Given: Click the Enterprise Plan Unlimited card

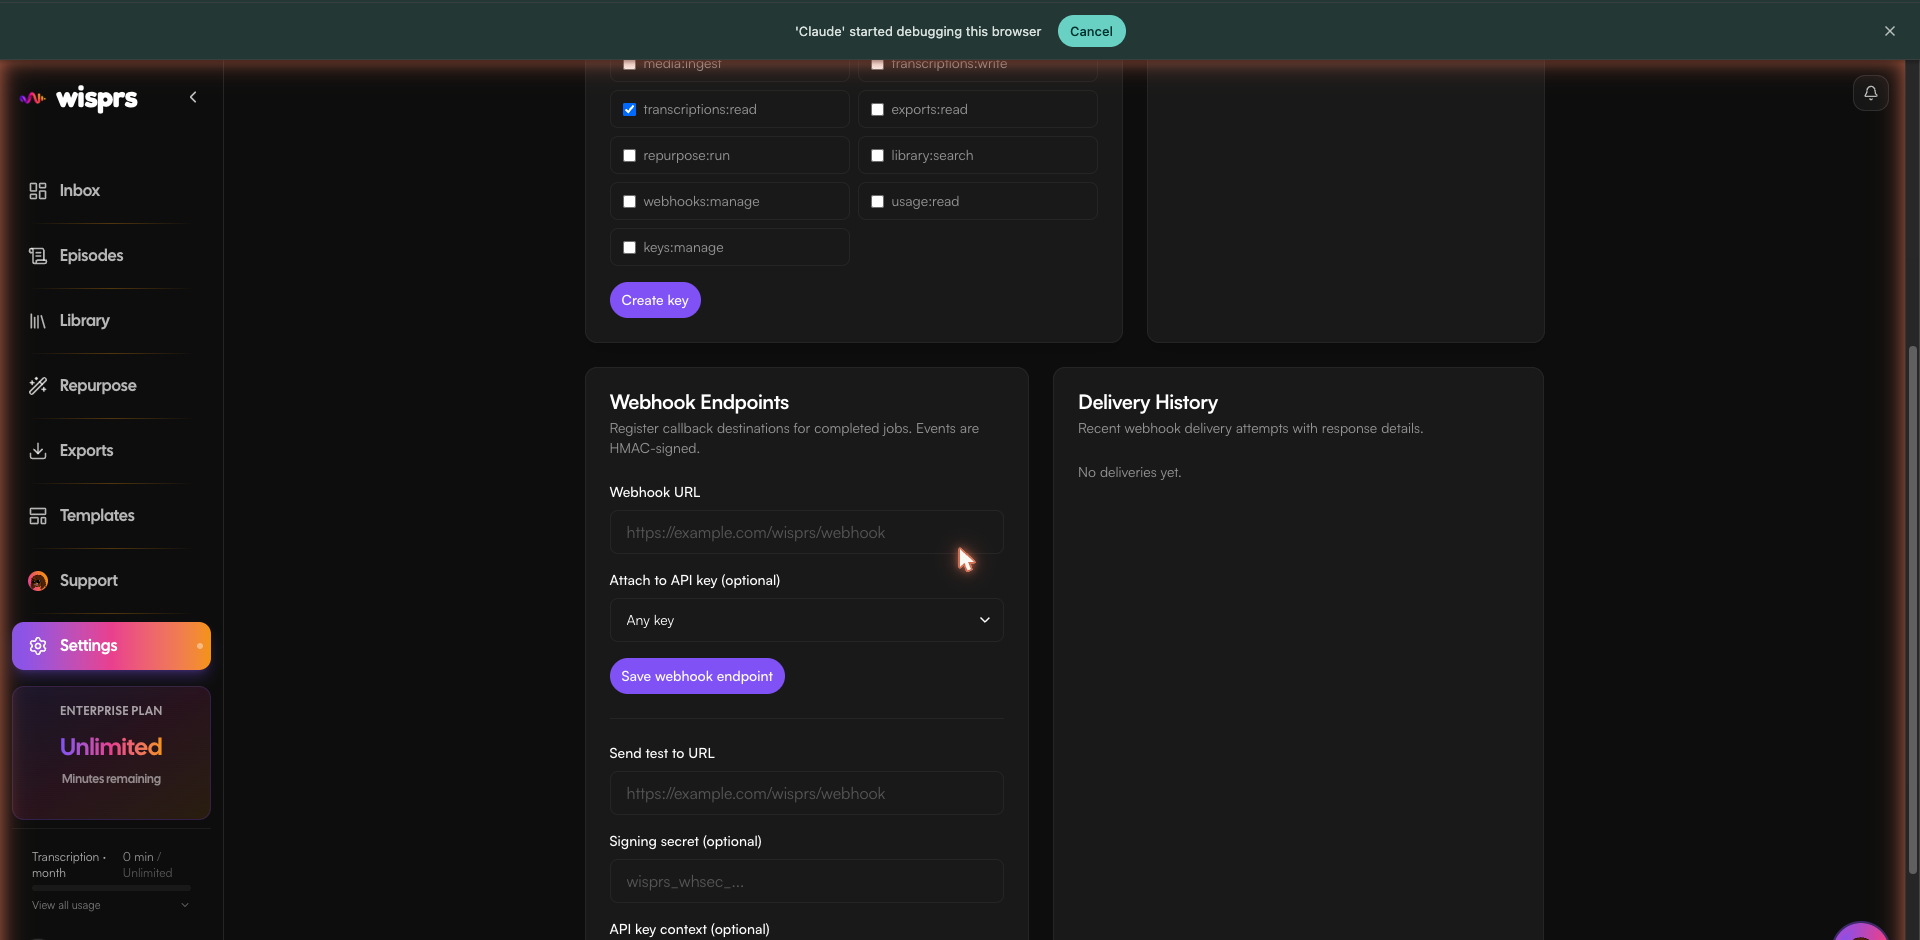Looking at the screenshot, I should tap(111, 753).
